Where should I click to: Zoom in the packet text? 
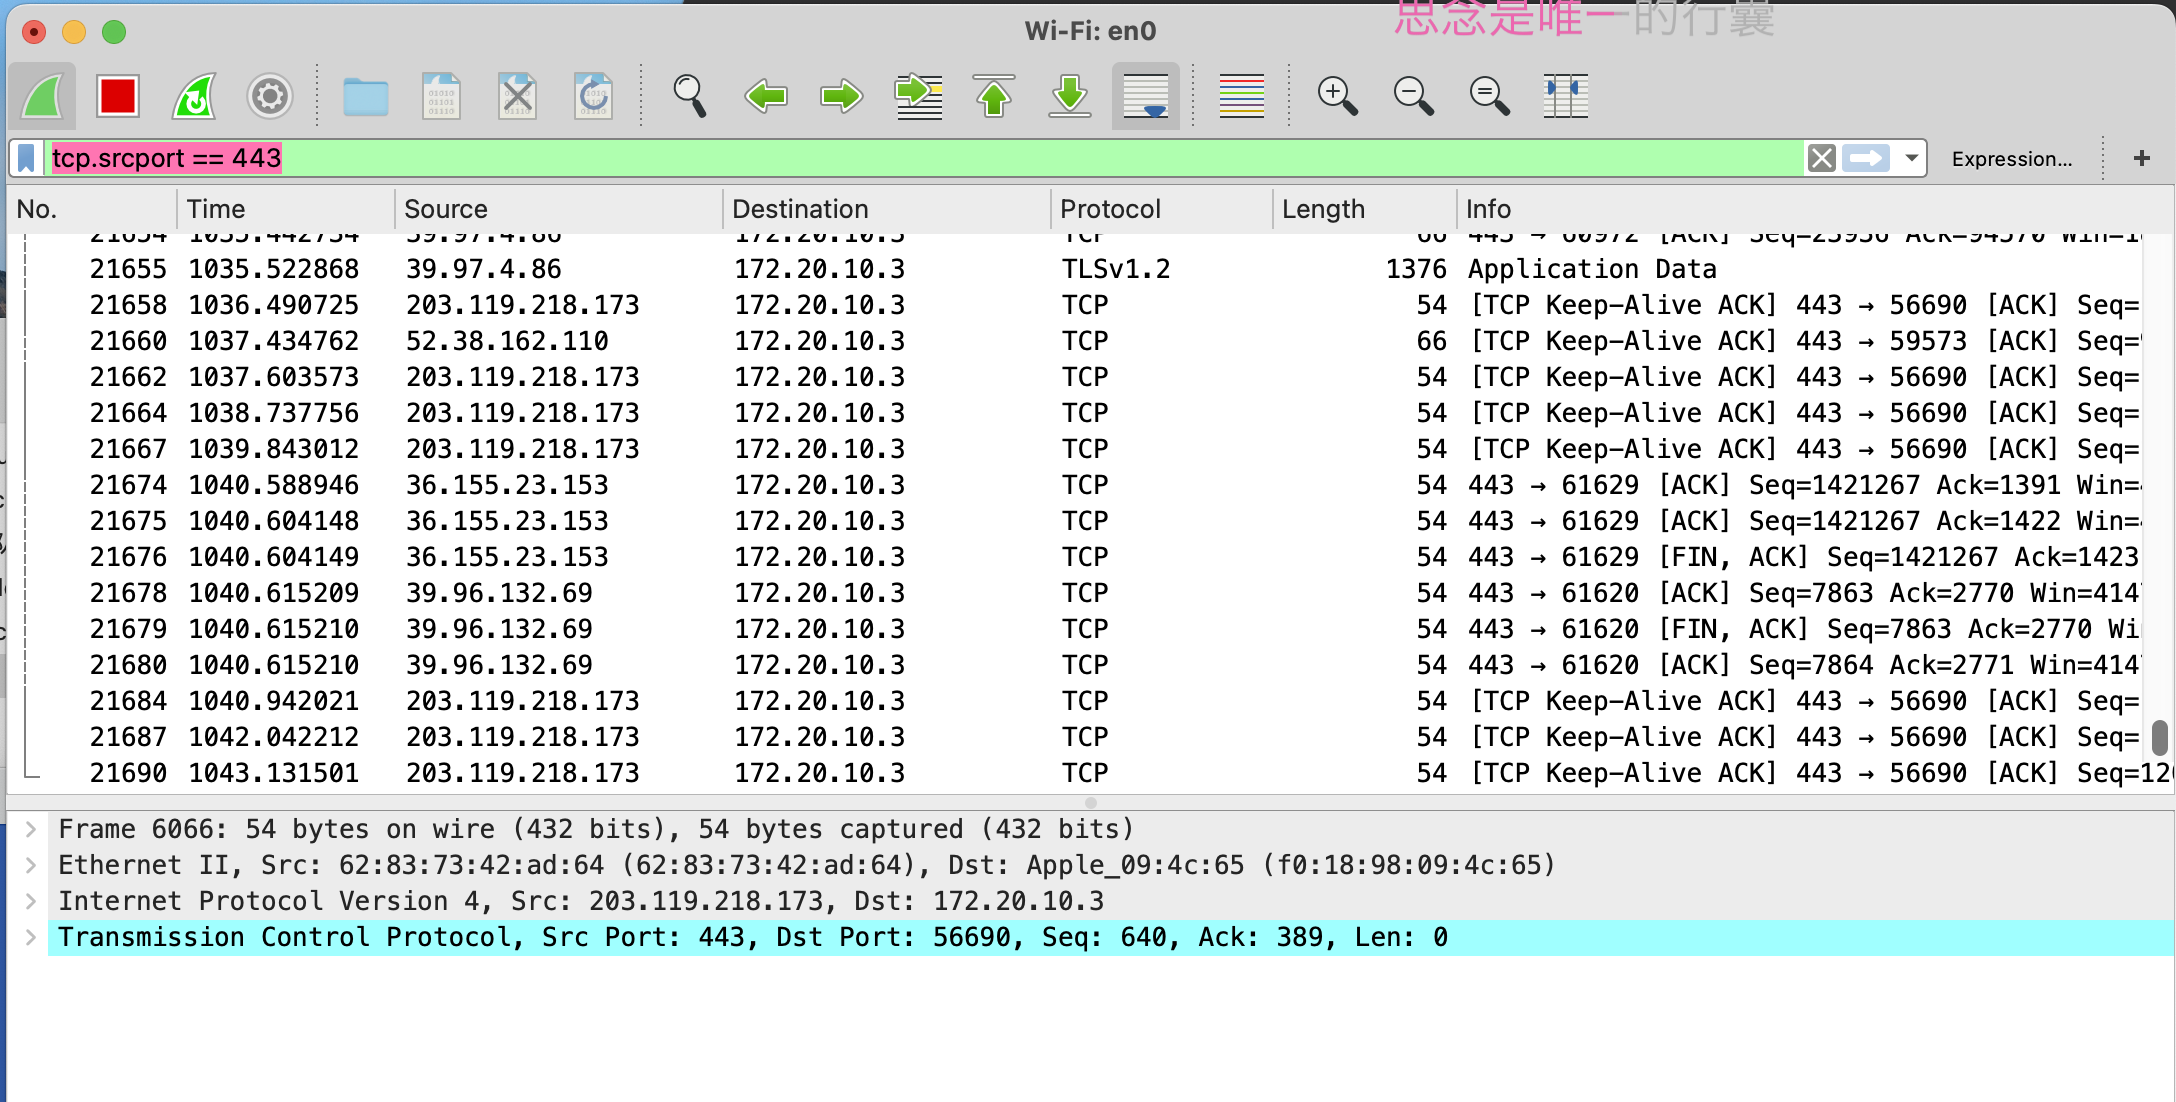[x=1337, y=97]
